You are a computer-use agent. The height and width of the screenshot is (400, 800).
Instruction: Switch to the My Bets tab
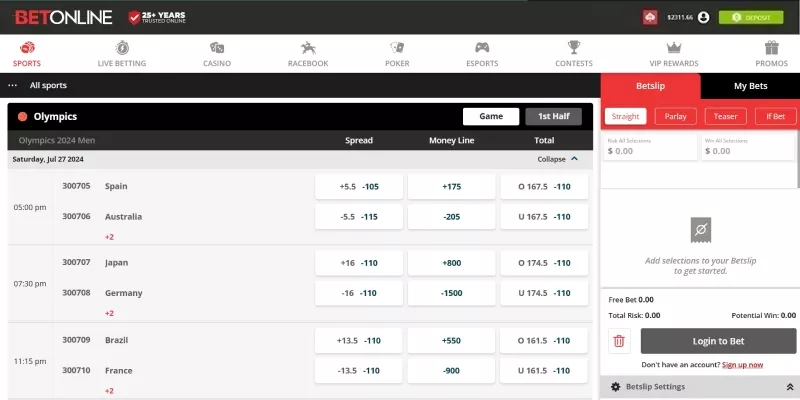click(751, 86)
